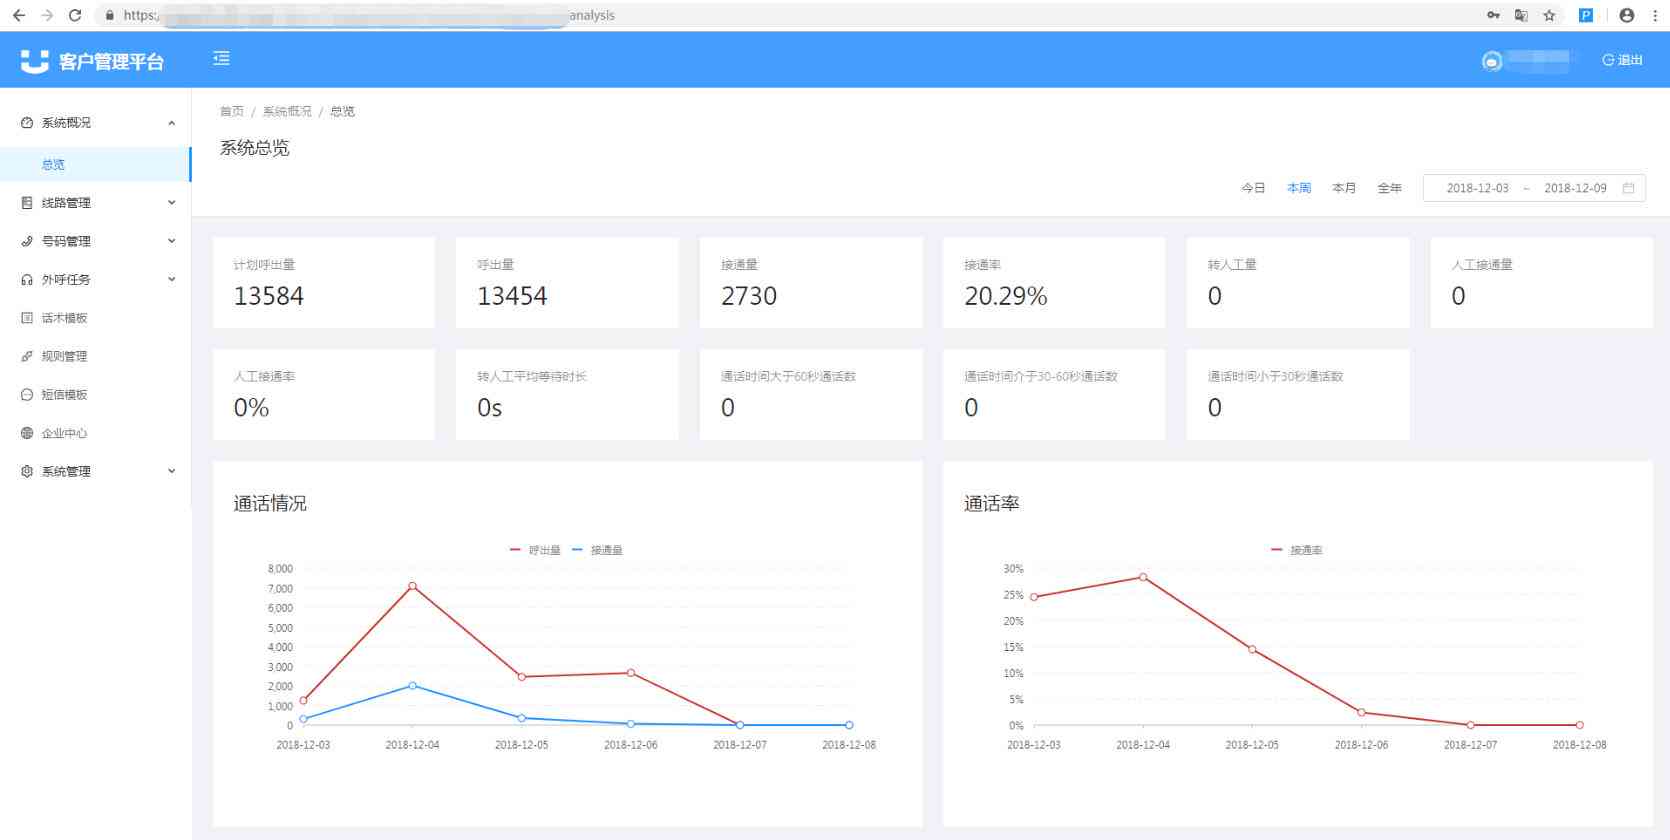Reload the page with the refresh icon
1670x840 pixels.
coord(75,15)
